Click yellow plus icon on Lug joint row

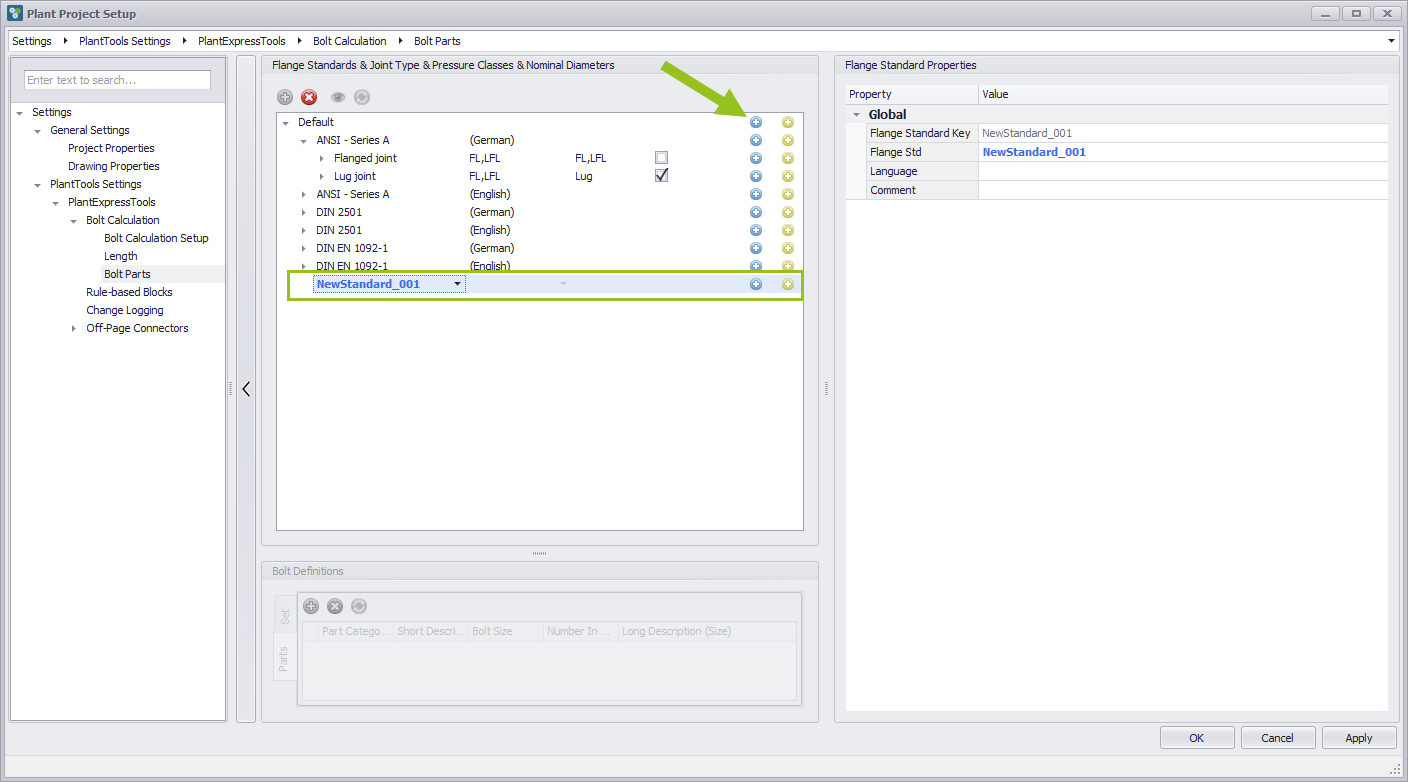[788, 176]
